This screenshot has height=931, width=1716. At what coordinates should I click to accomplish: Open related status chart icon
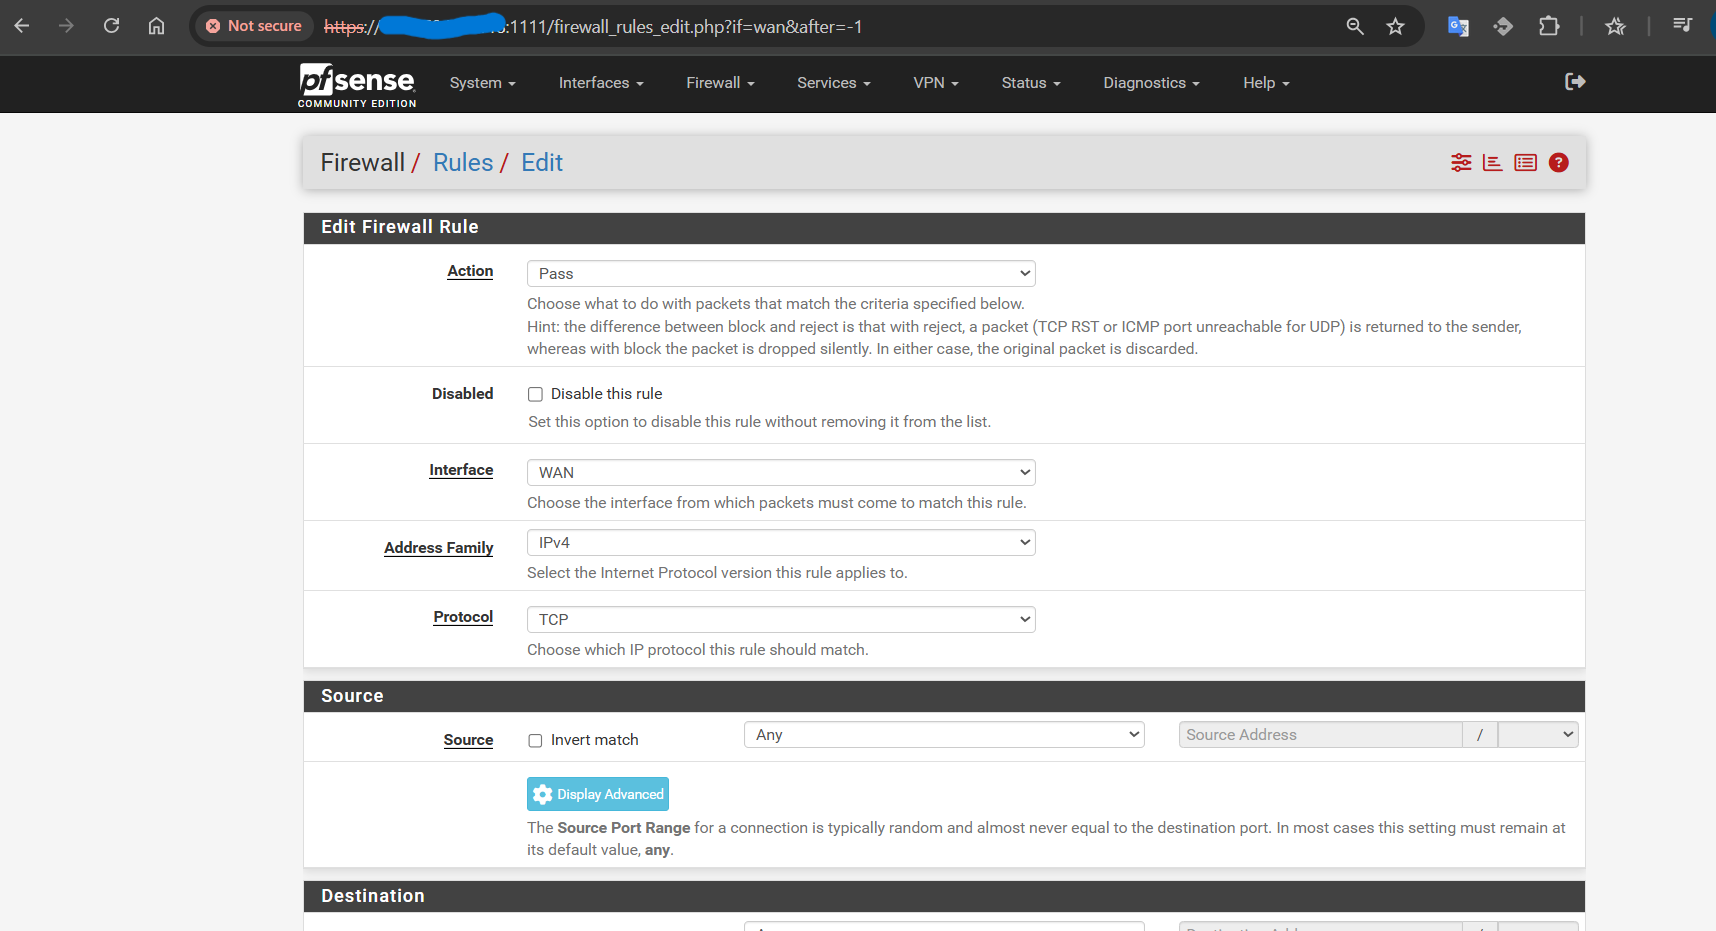pyautogui.click(x=1493, y=163)
